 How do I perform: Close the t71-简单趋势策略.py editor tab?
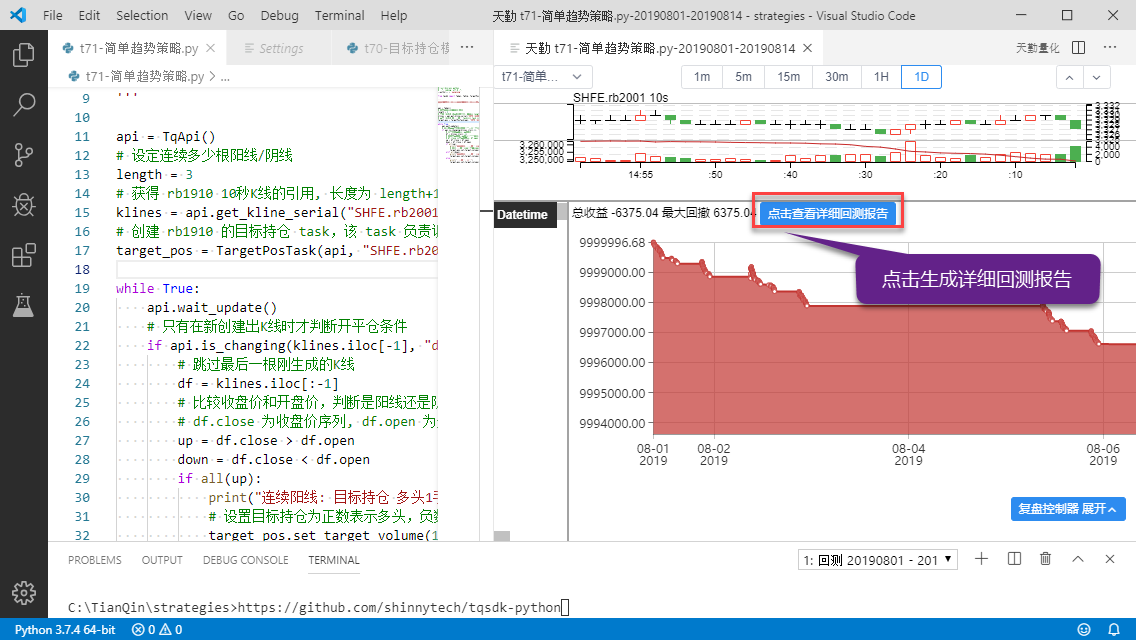(x=211, y=48)
